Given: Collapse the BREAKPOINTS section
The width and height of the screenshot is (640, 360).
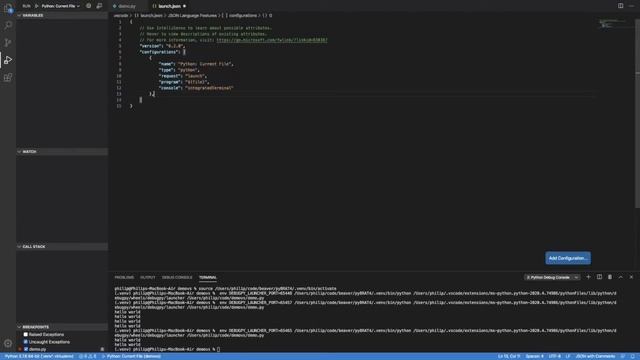Looking at the screenshot, I should 62,327.
